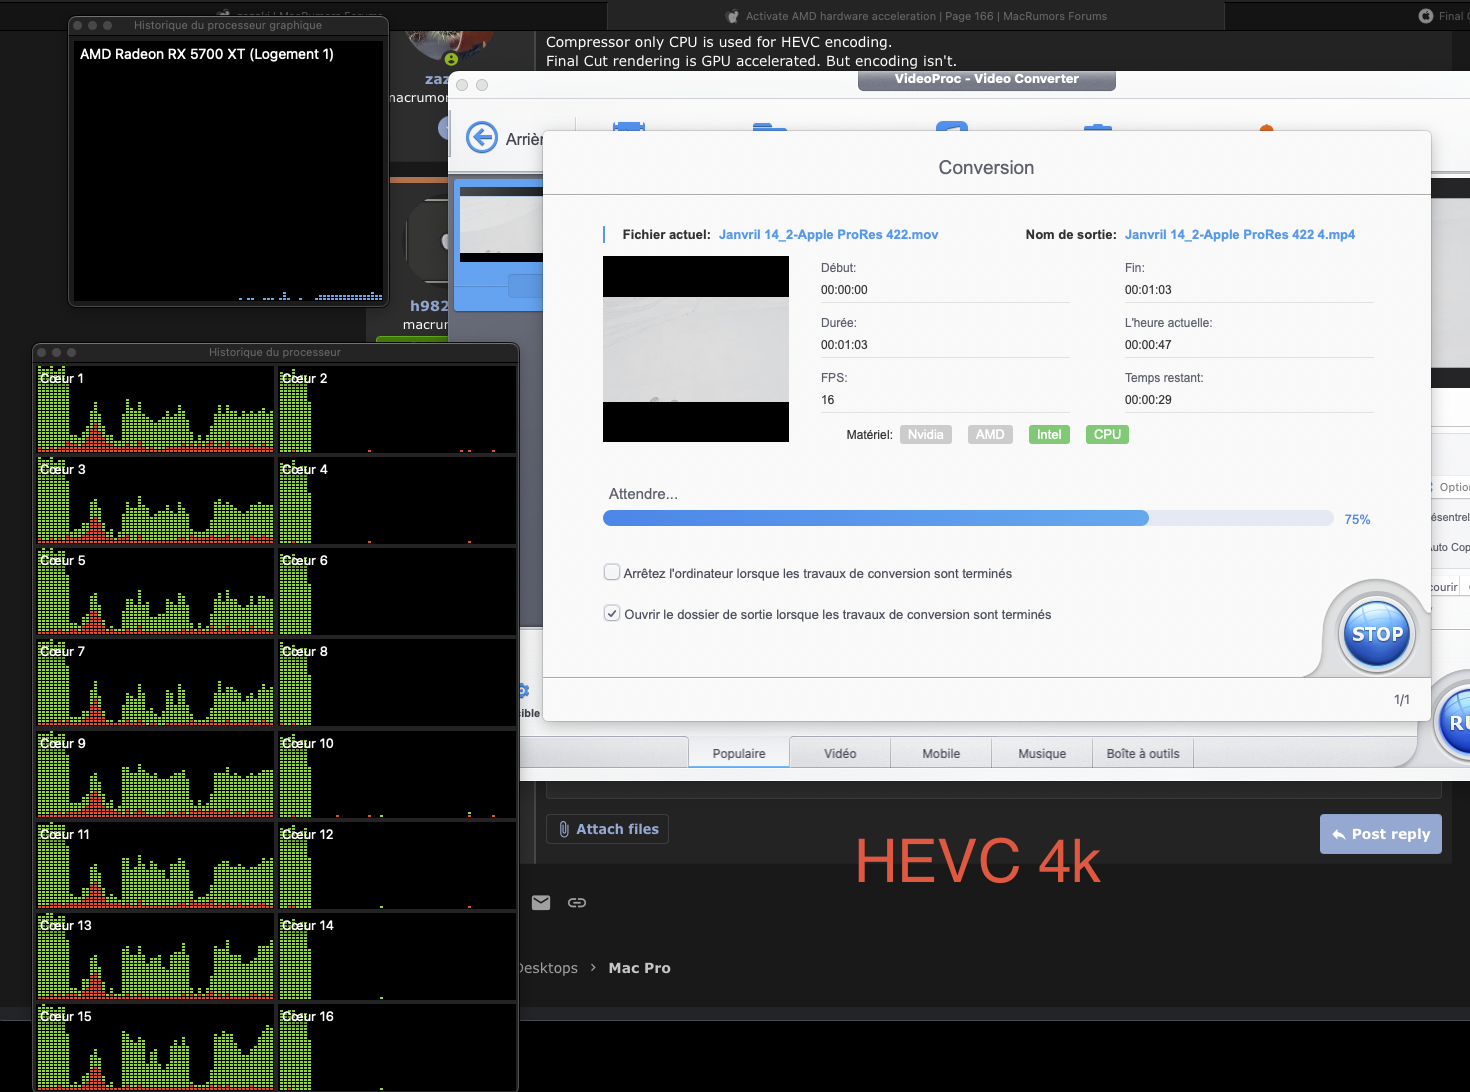Screen dimensions: 1470x1092
Task: Go to the Musique tab
Action: [x=1042, y=753]
